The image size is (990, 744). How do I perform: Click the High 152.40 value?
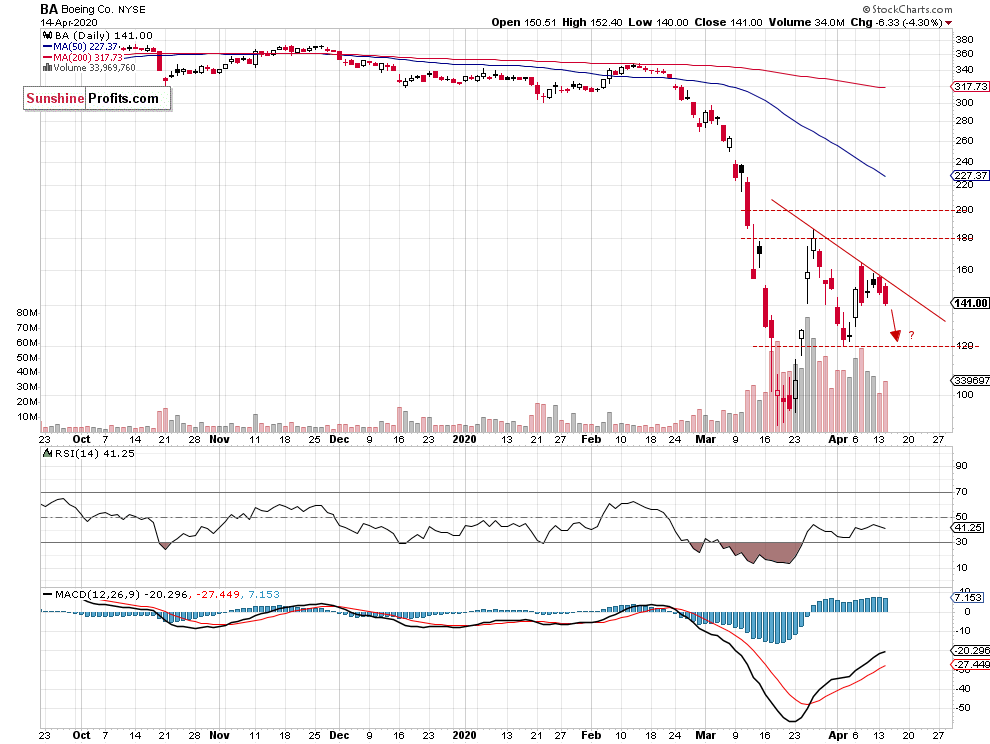point(592,22)
